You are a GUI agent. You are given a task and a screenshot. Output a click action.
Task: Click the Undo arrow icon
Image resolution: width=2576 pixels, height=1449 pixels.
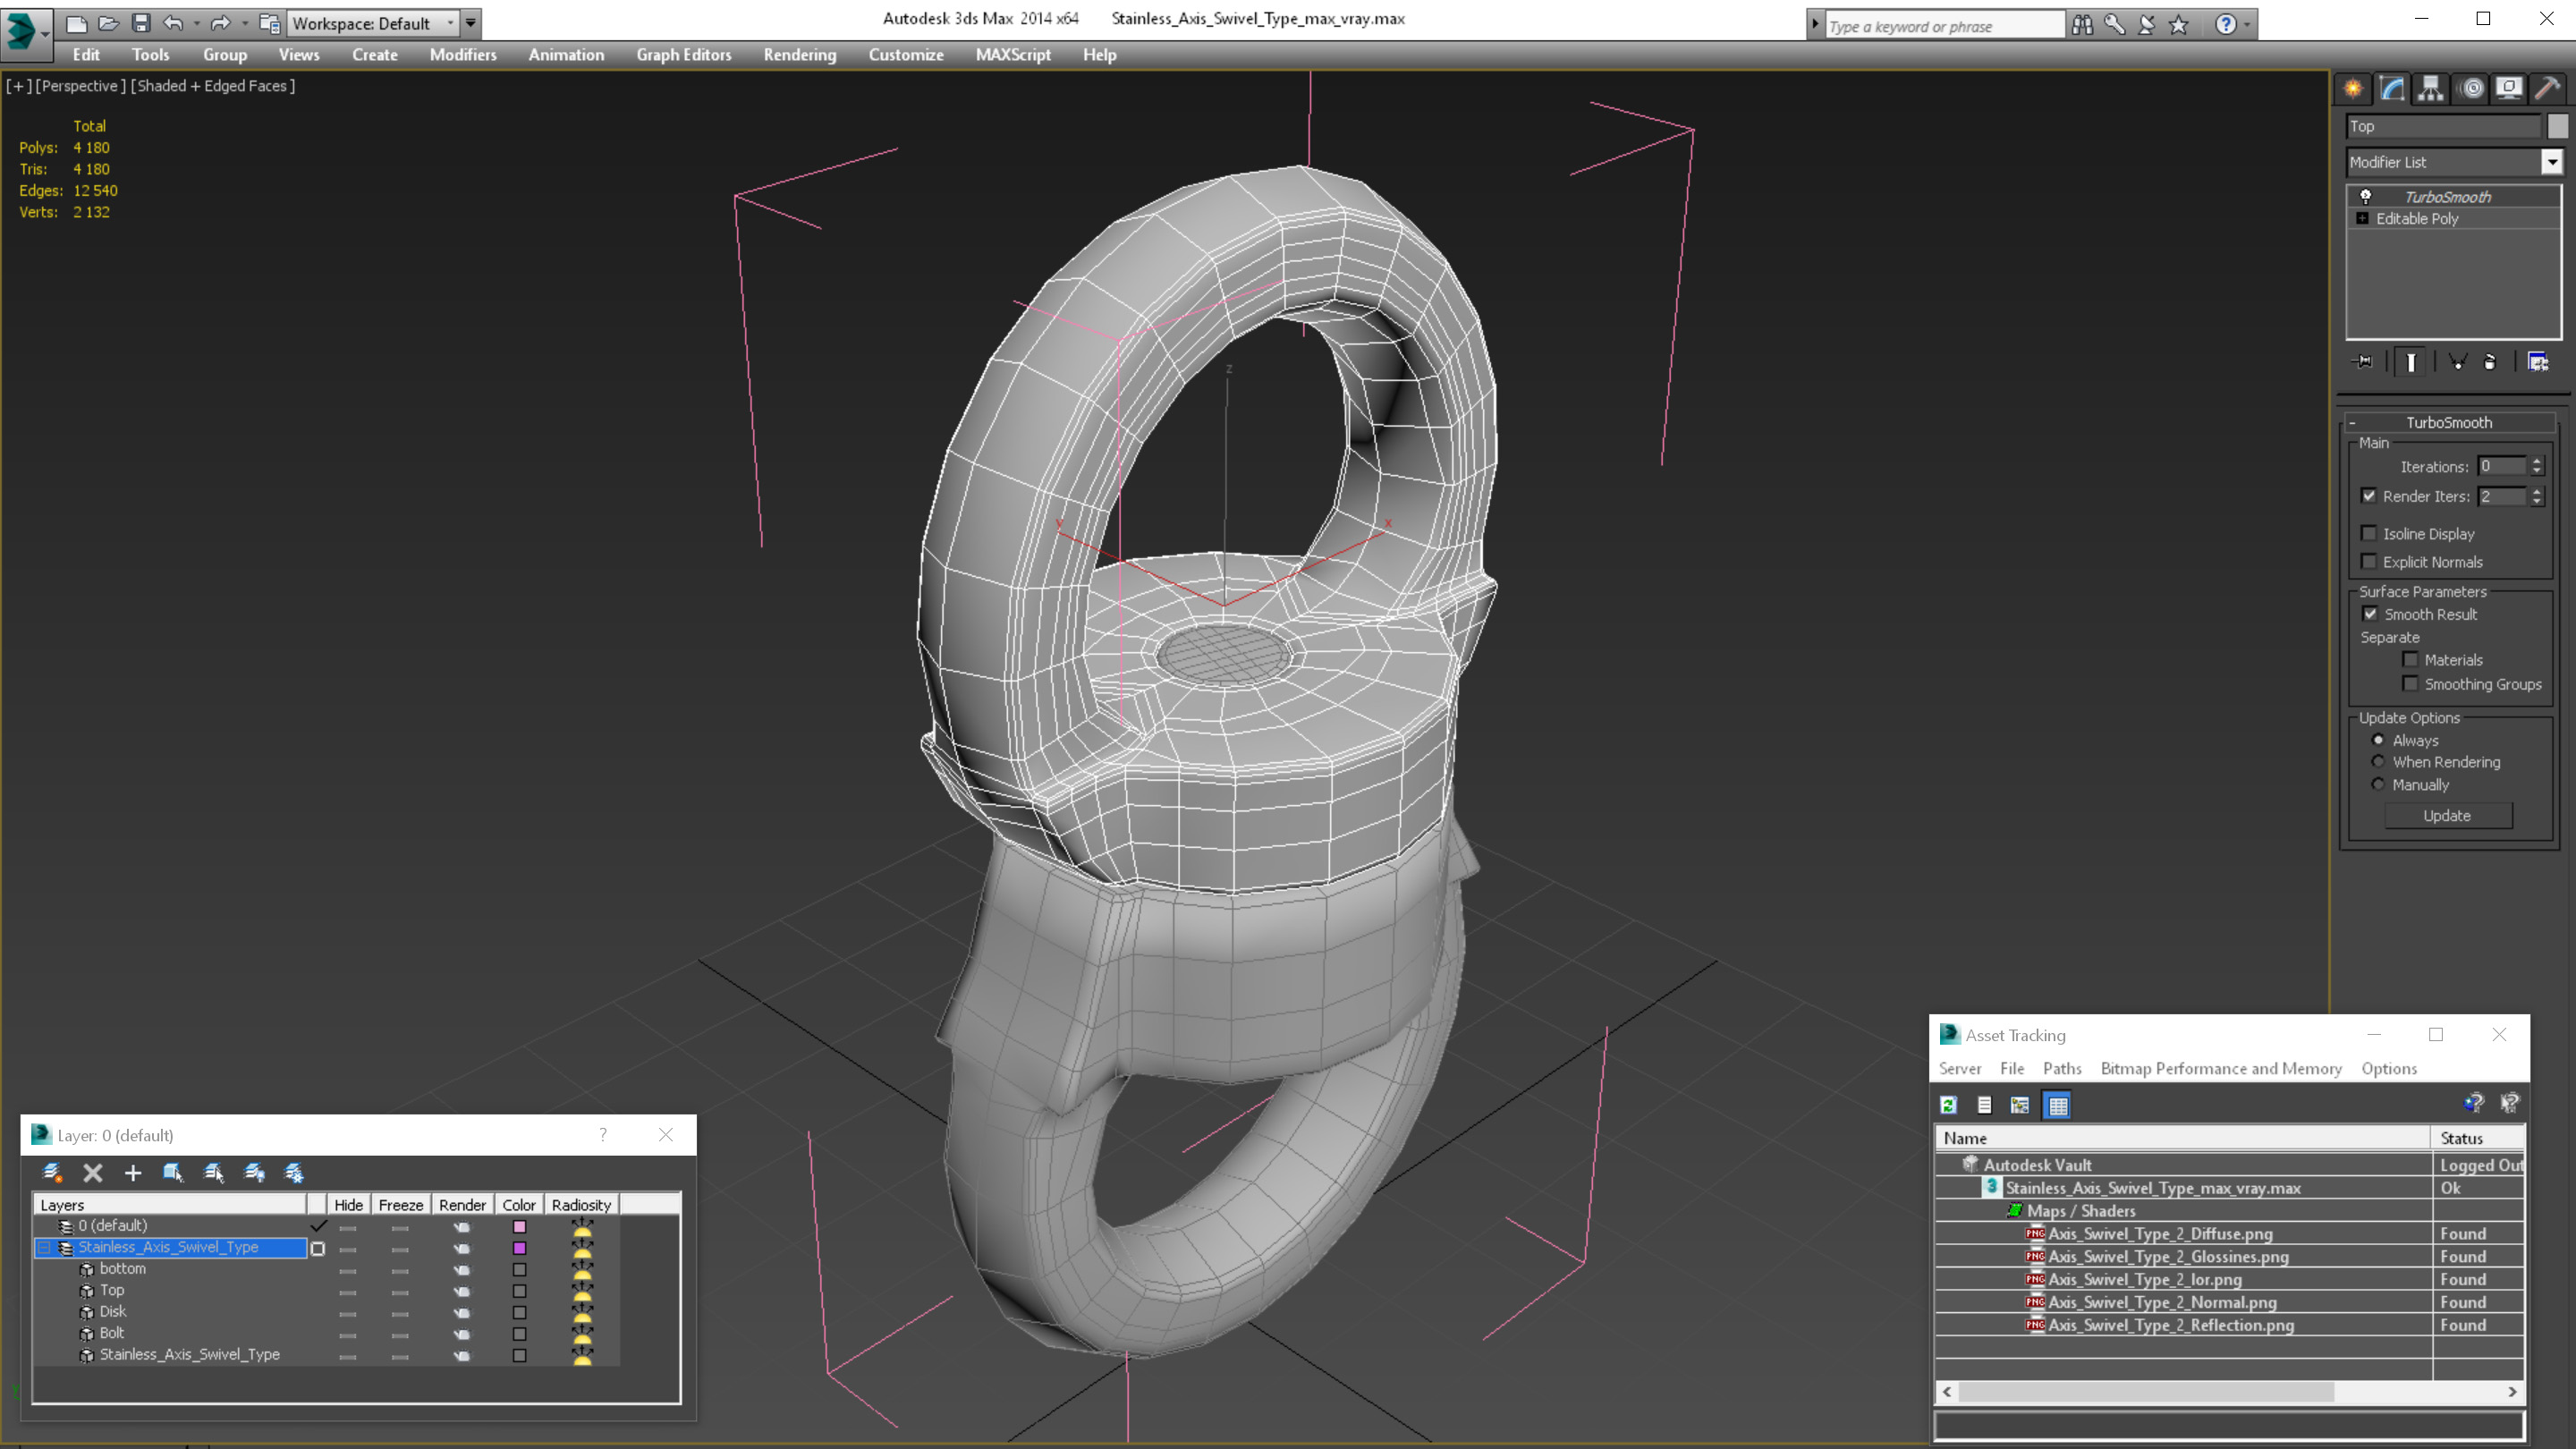tap(173, 23)
